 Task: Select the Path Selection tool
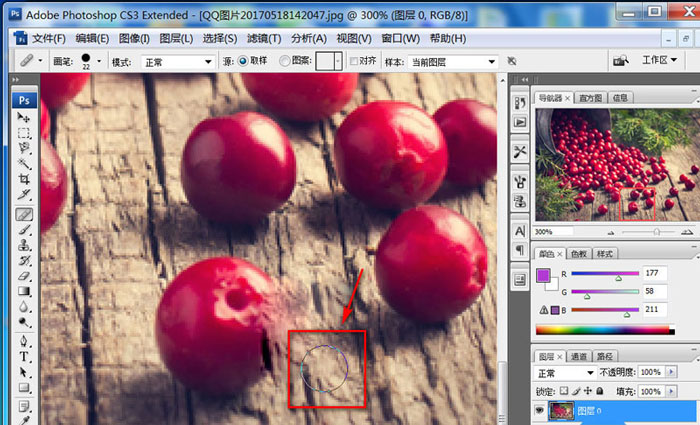tap(24, 372)
